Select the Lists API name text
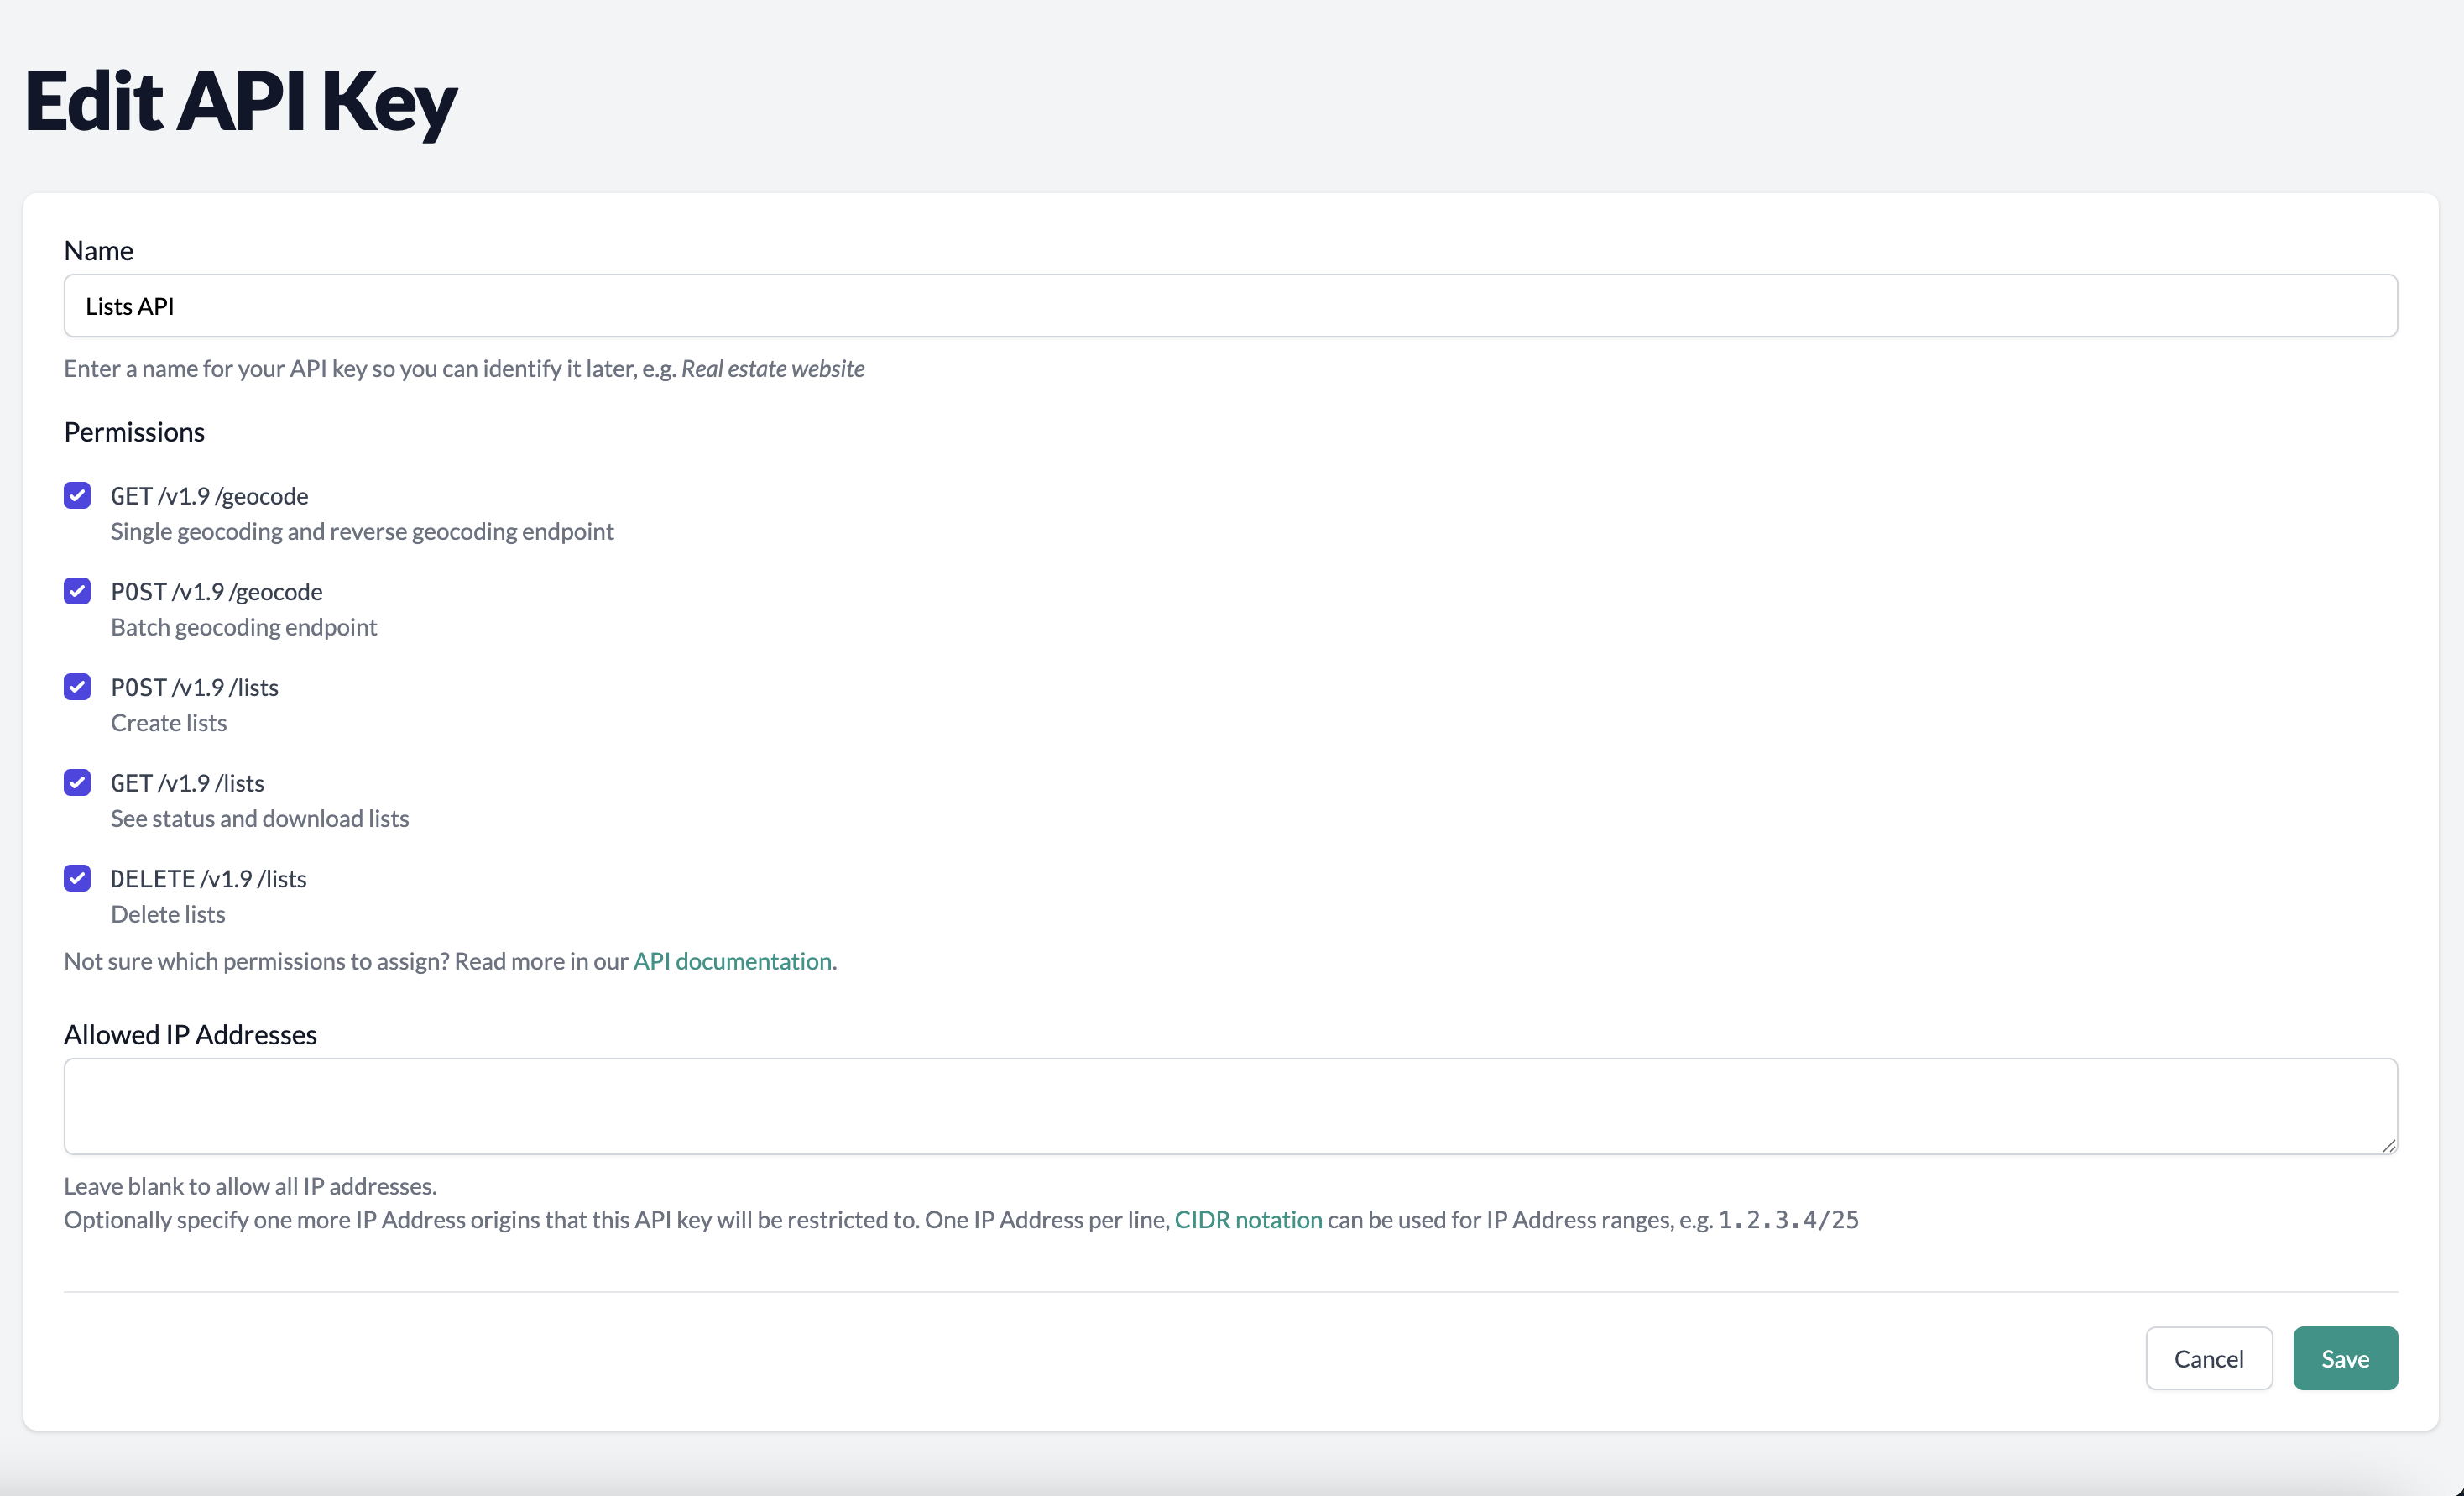This screenshot has width=2464, height=1496. [x=130, y=306]
